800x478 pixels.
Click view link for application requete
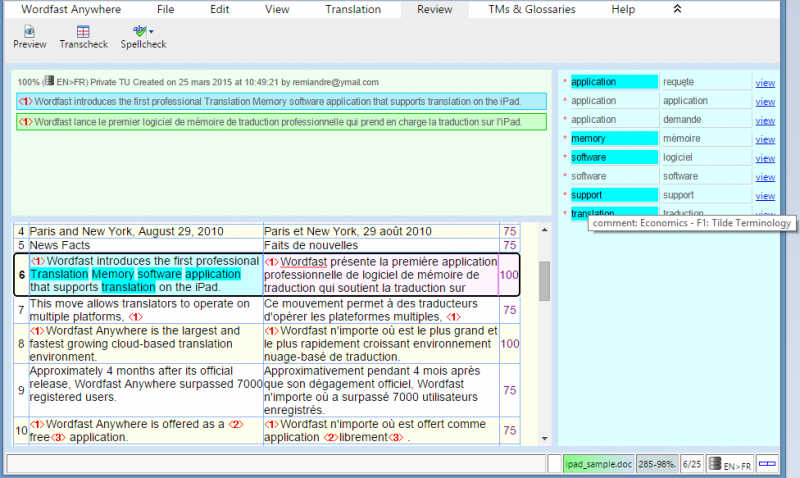765,83
